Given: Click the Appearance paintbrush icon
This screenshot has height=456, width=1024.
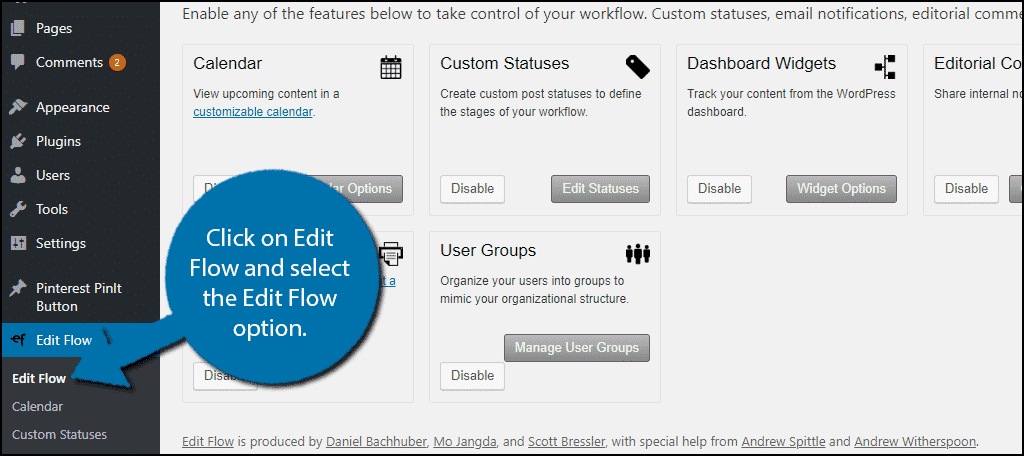Looking at the screenshot, I should [x=18, y=107].
